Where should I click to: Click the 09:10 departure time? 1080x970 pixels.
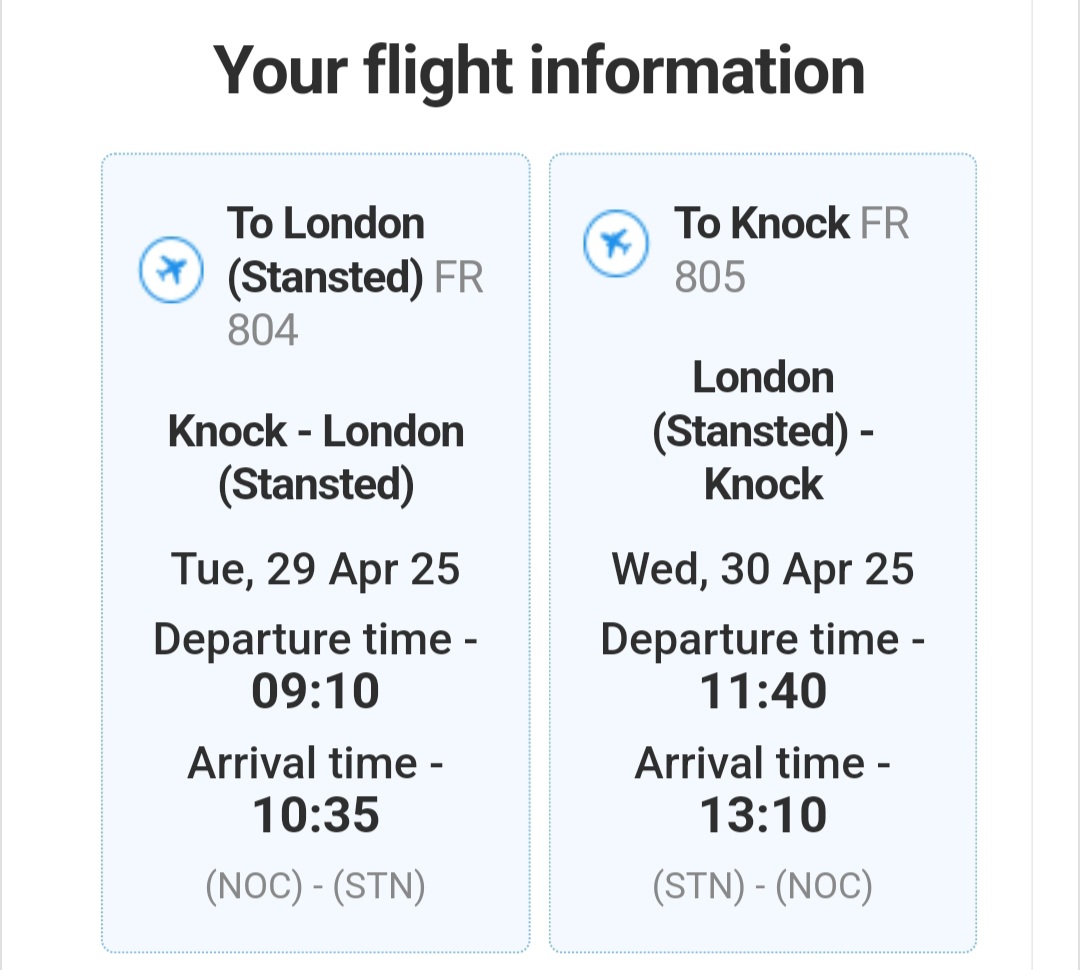tap(315, 691)
